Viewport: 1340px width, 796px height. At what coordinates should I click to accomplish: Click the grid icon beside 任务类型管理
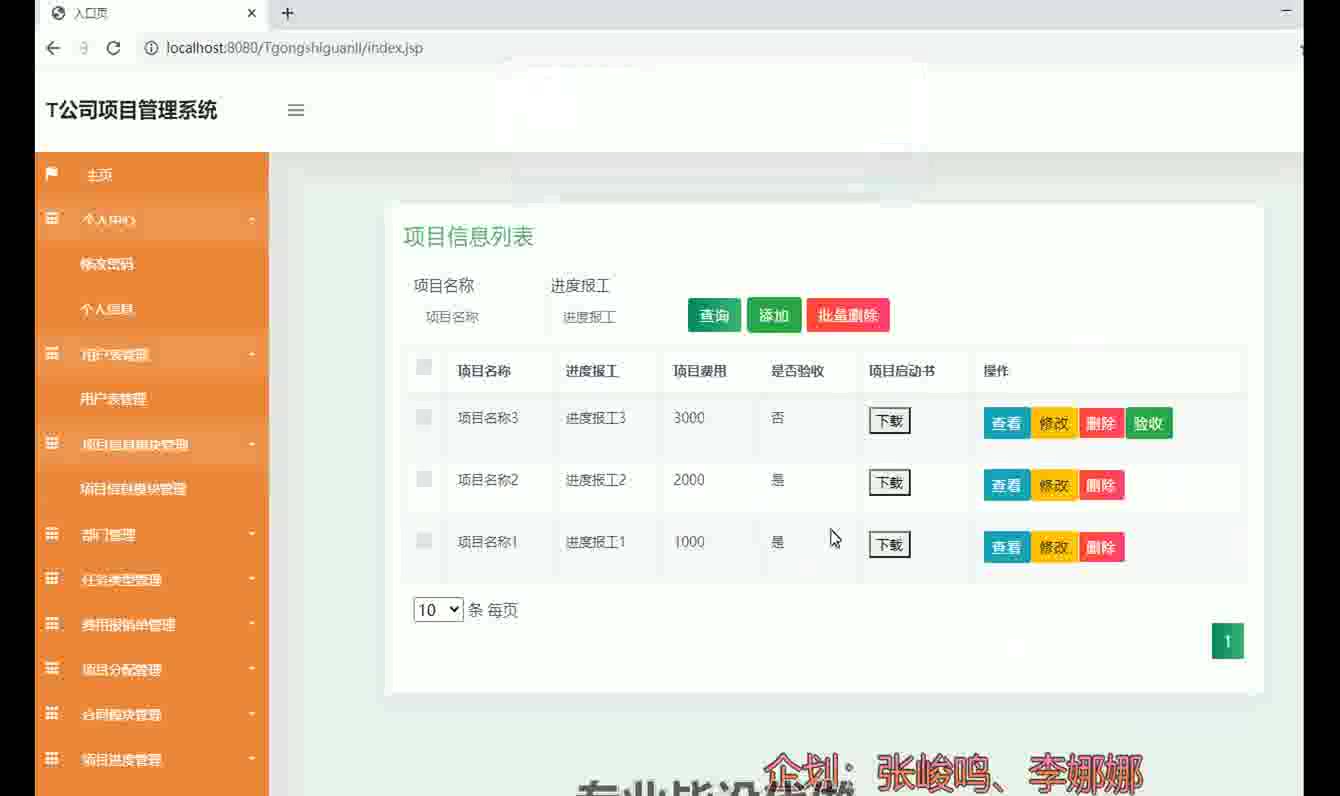52,579
